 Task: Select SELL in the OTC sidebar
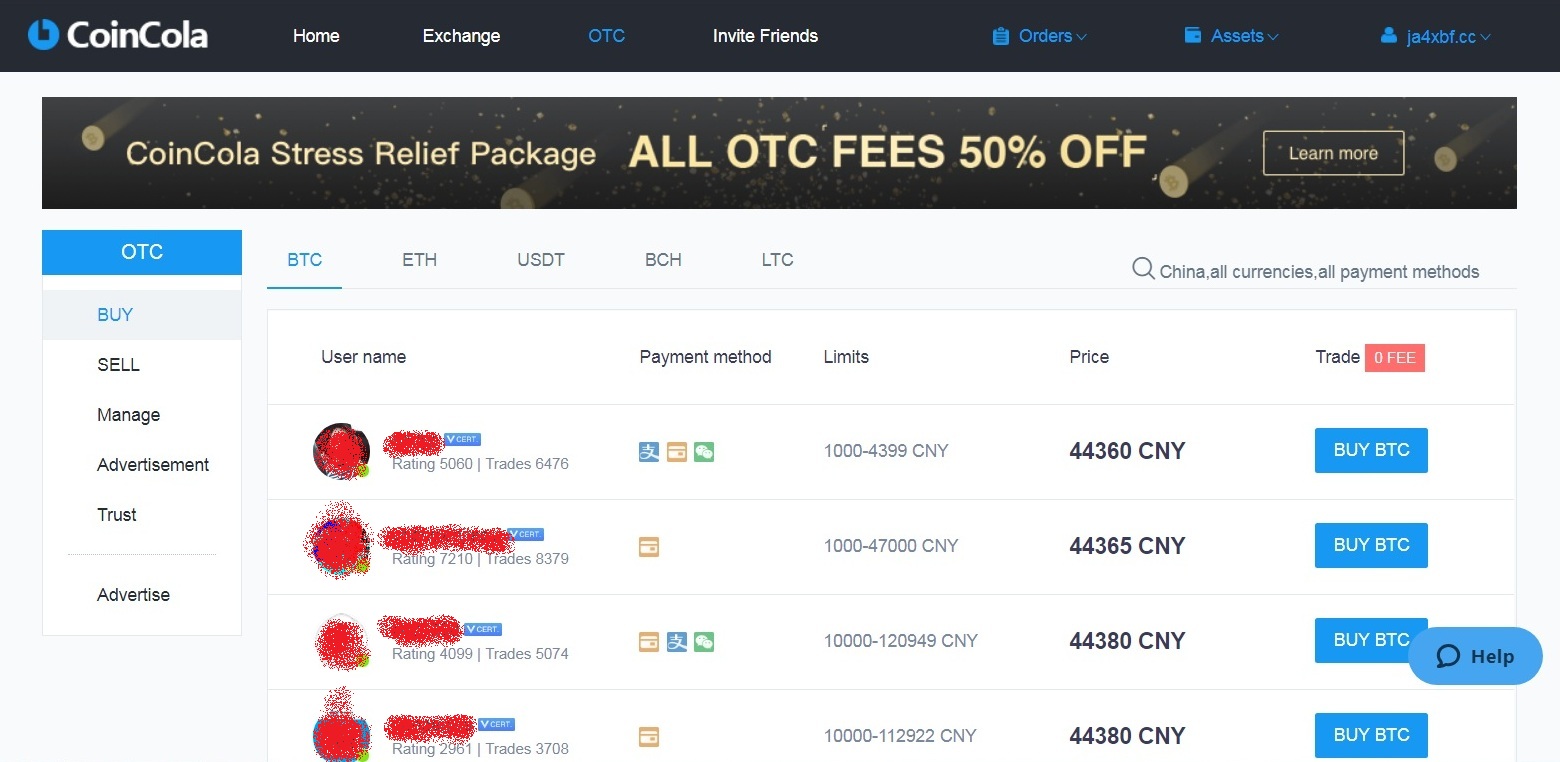click(118, 365)
